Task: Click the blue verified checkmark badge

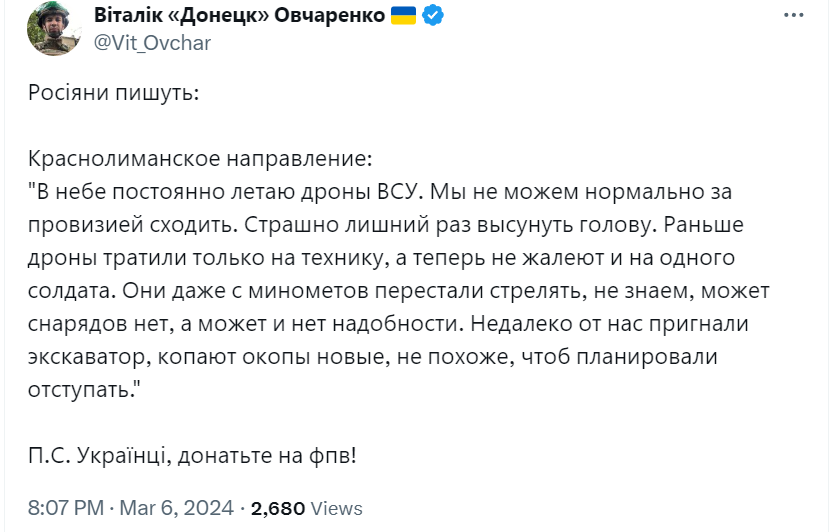Action: point(433,15)
